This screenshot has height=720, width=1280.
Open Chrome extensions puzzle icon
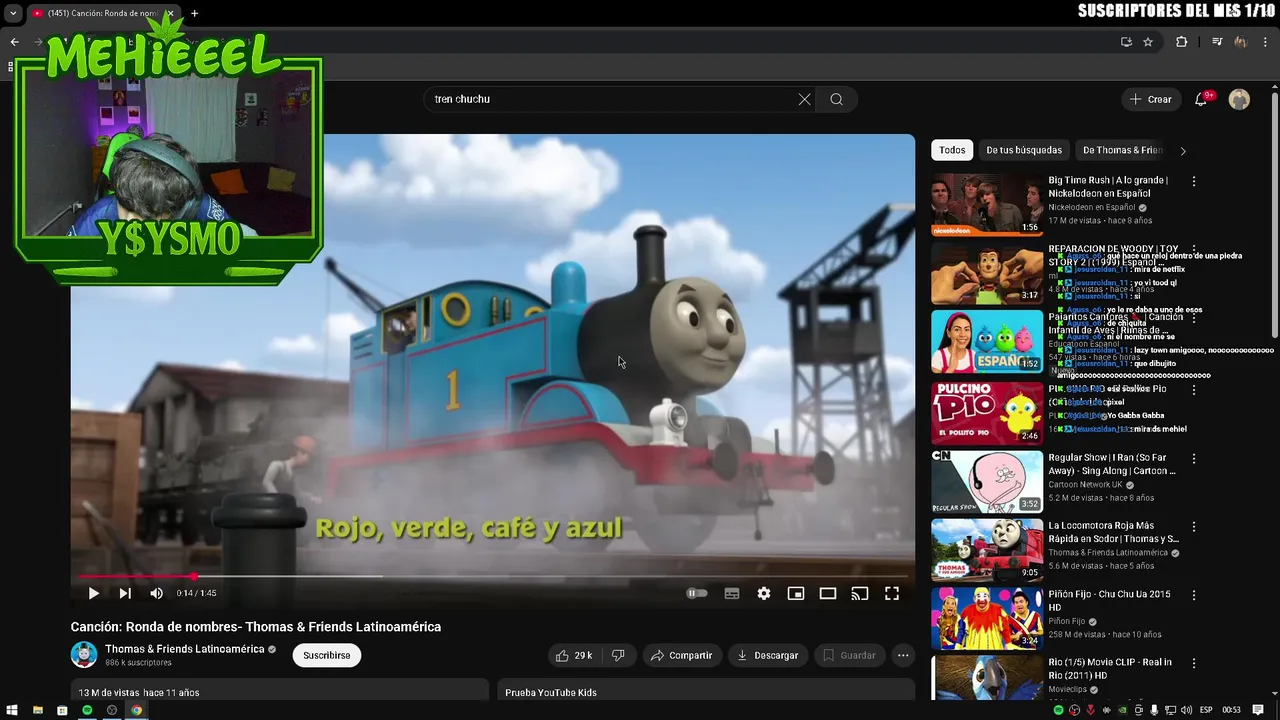click(x=1181, y=42)
